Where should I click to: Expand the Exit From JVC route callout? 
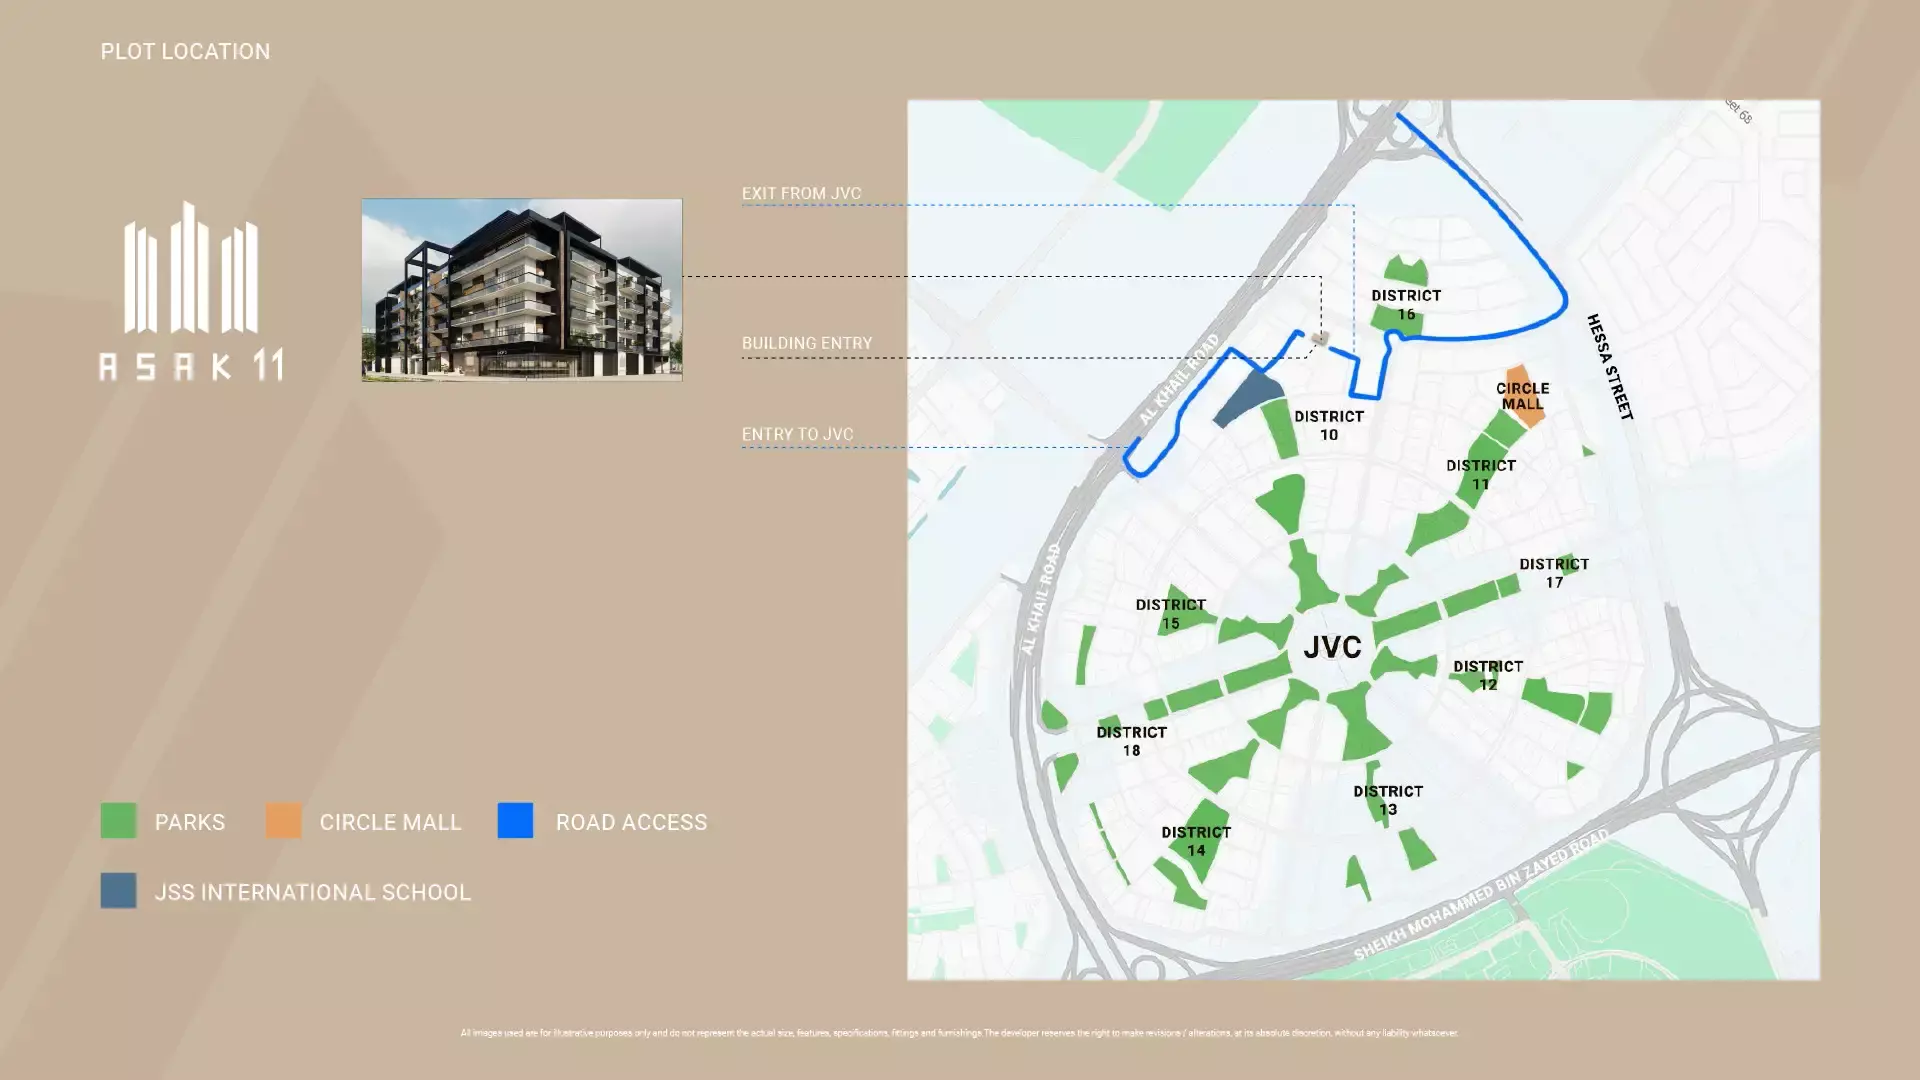pyautogui.click(x=800, y=192)
